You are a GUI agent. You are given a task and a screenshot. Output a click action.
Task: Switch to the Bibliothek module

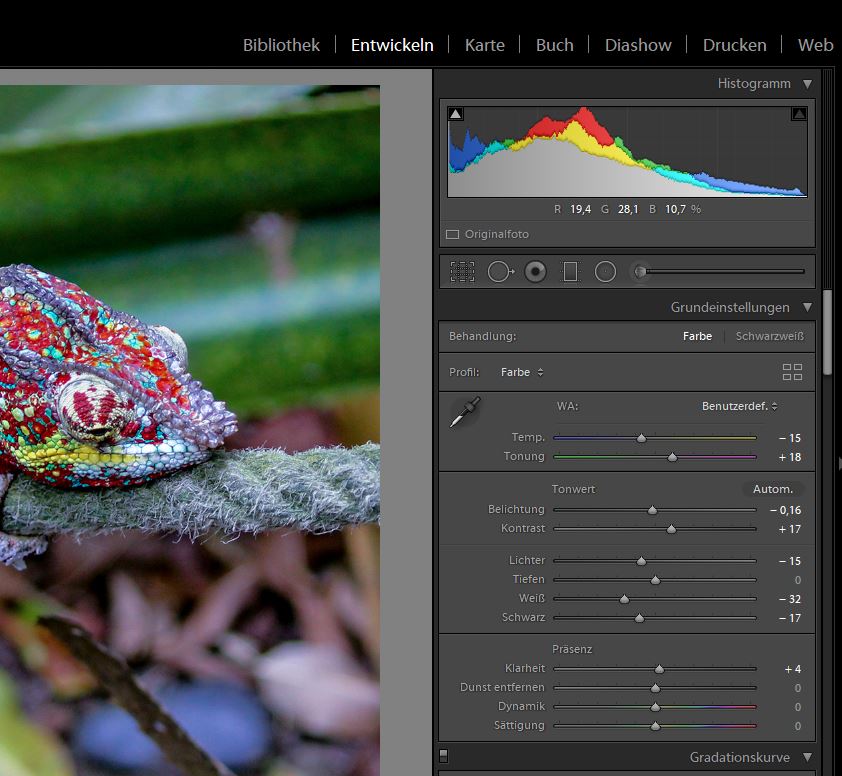pyautogui.click(x=280, y=44)
